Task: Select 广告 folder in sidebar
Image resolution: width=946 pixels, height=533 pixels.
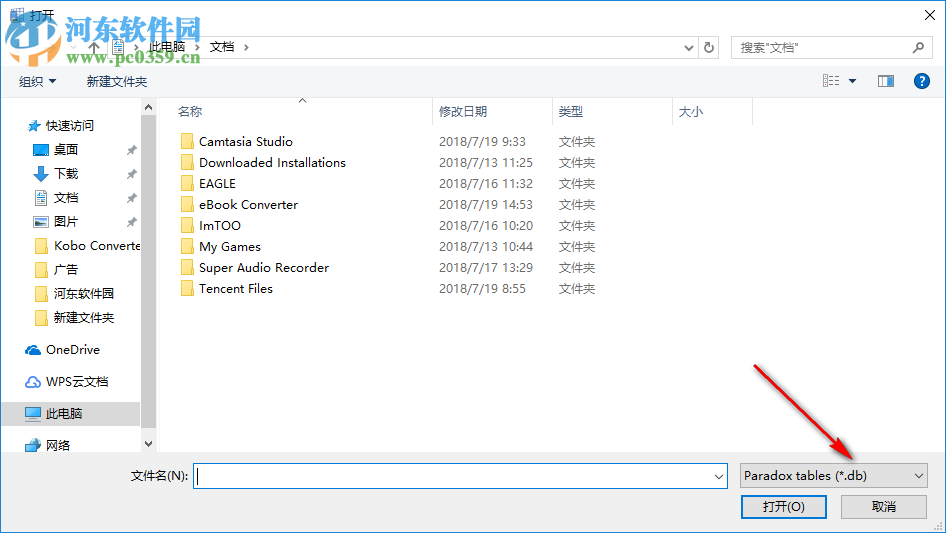Action: click(66, 269)
